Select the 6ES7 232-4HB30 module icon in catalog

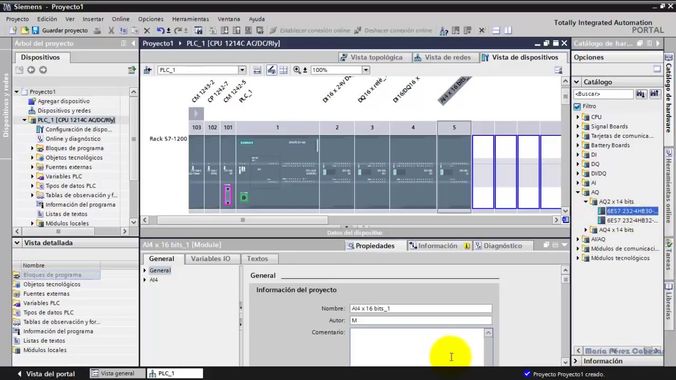click(601, 211)
